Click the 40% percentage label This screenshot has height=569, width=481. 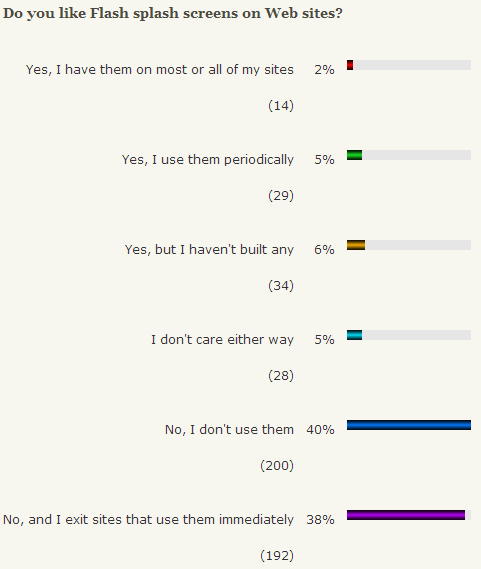[x=320, y=430]
